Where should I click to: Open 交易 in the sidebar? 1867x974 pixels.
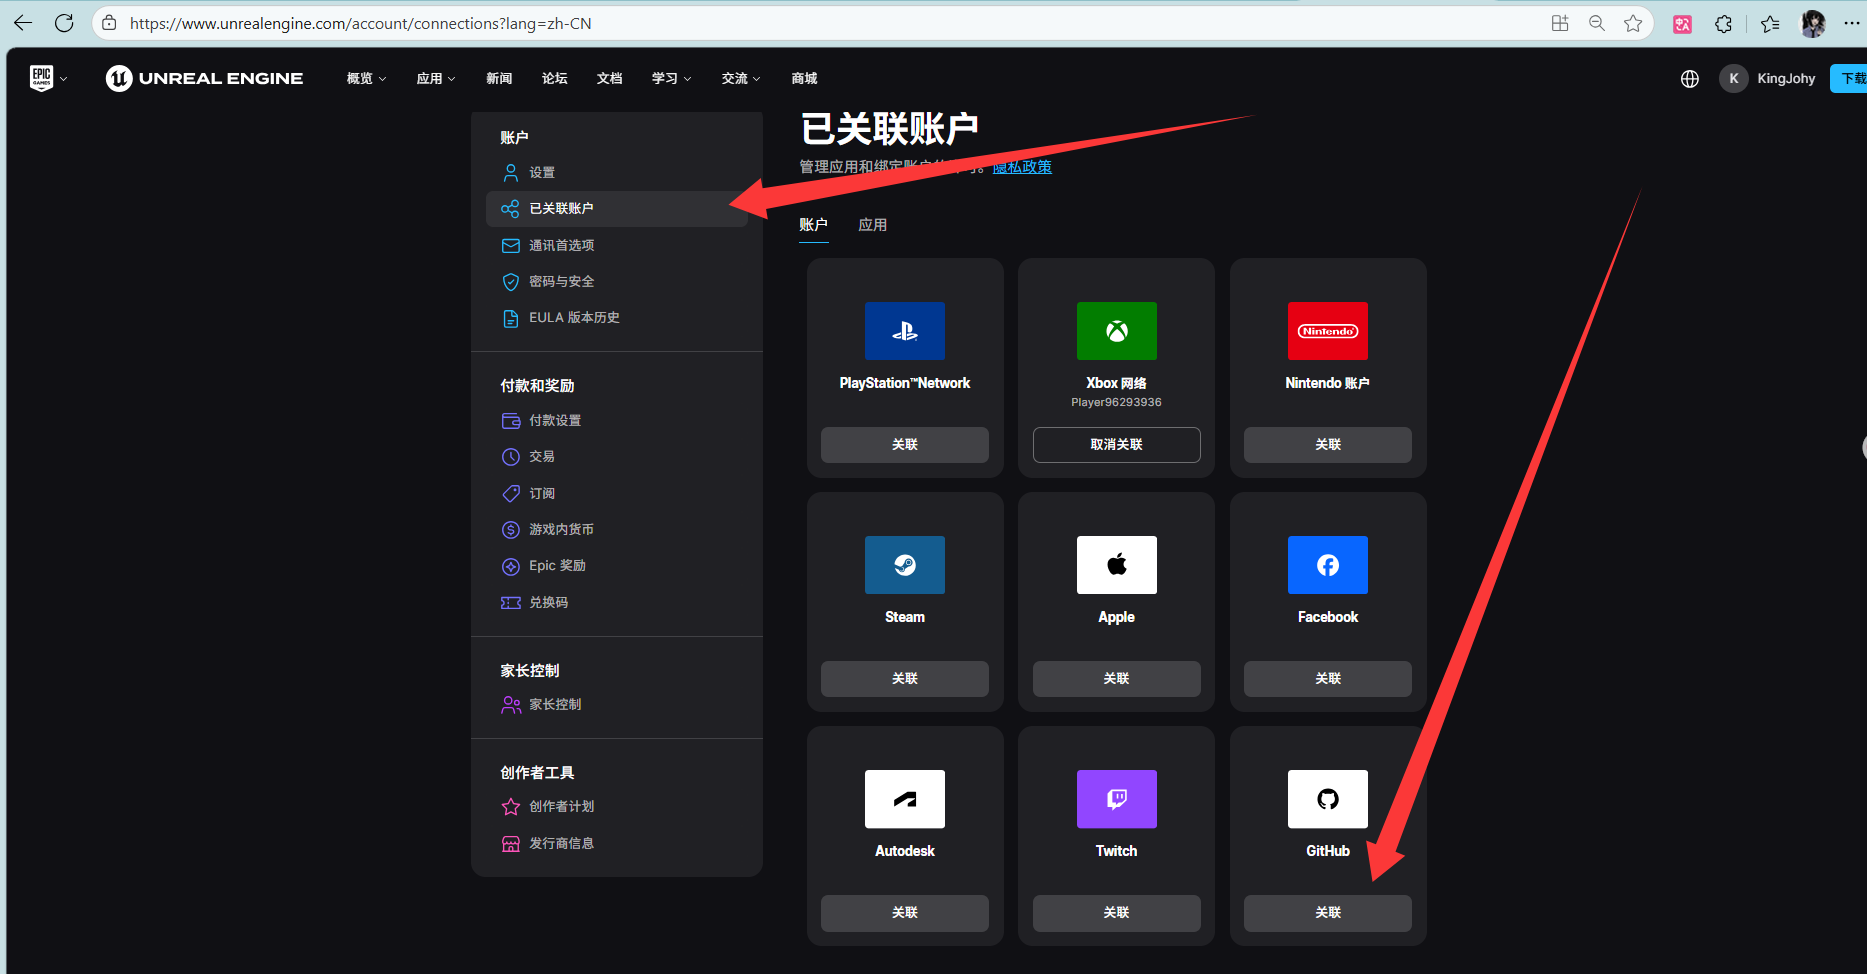click(x=617, y=457)
